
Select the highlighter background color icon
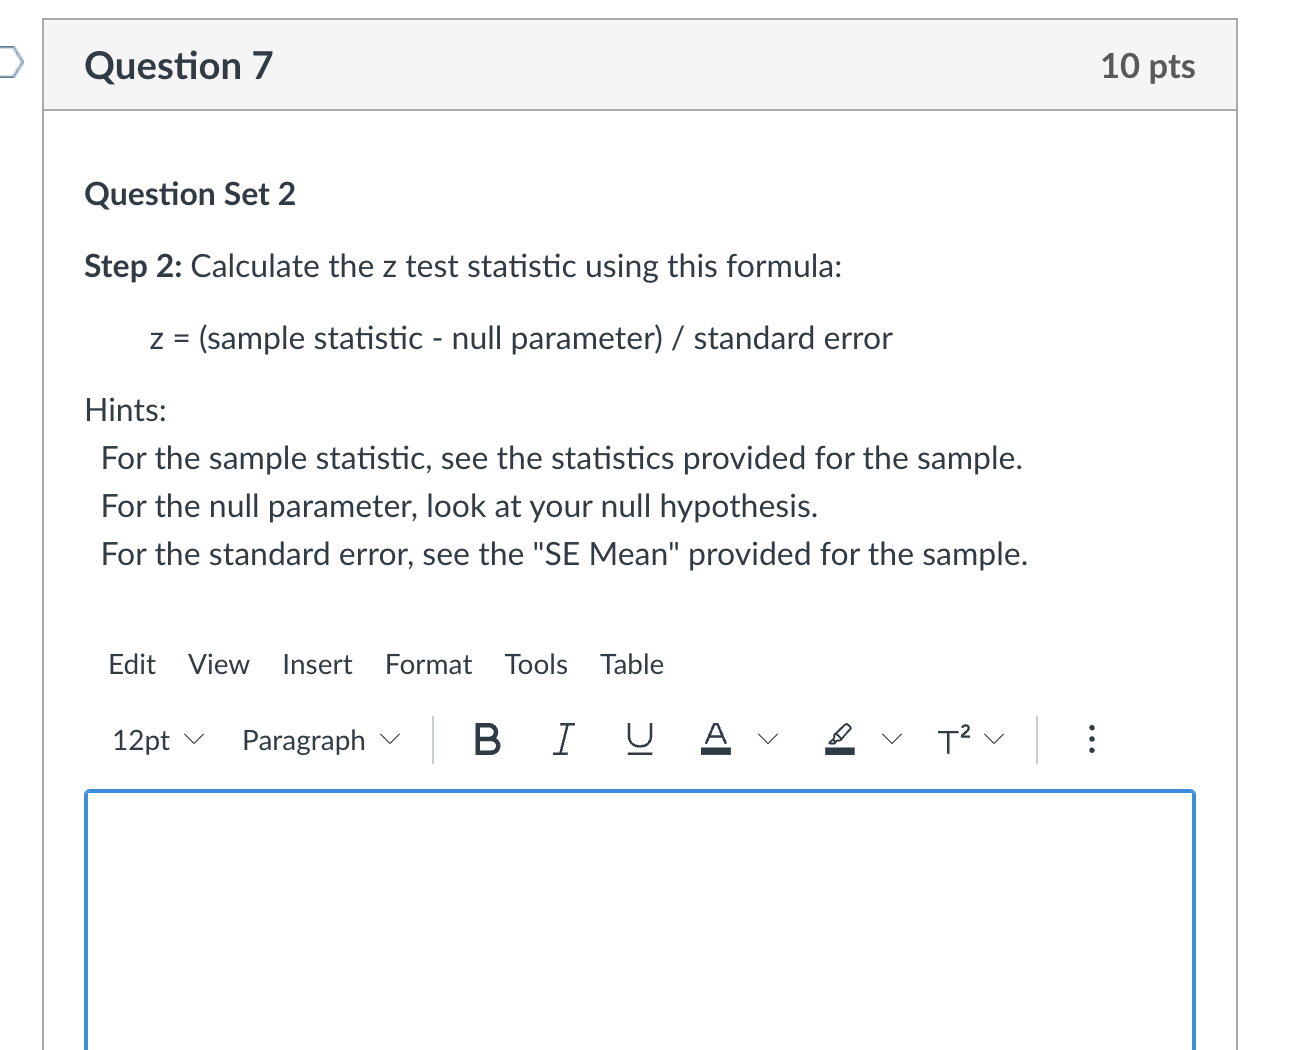[x=840, y=740]
